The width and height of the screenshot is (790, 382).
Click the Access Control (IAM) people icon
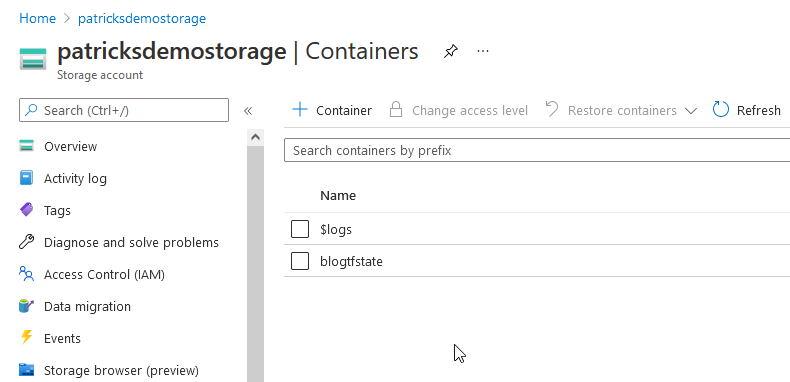(26, 274)
